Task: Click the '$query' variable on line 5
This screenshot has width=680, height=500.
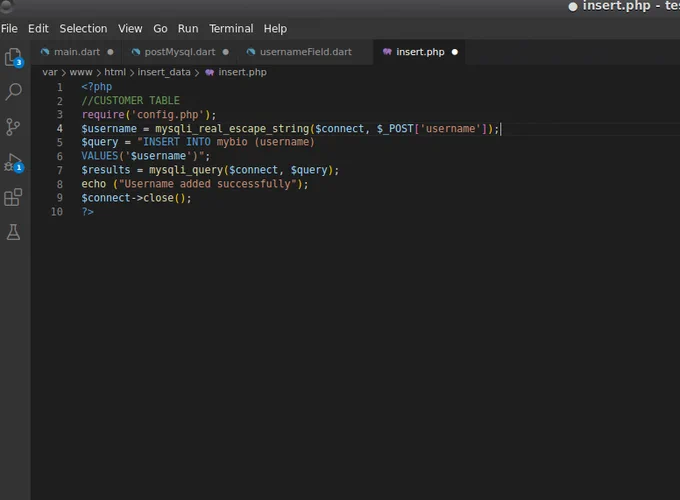Action: coord(100,143)
